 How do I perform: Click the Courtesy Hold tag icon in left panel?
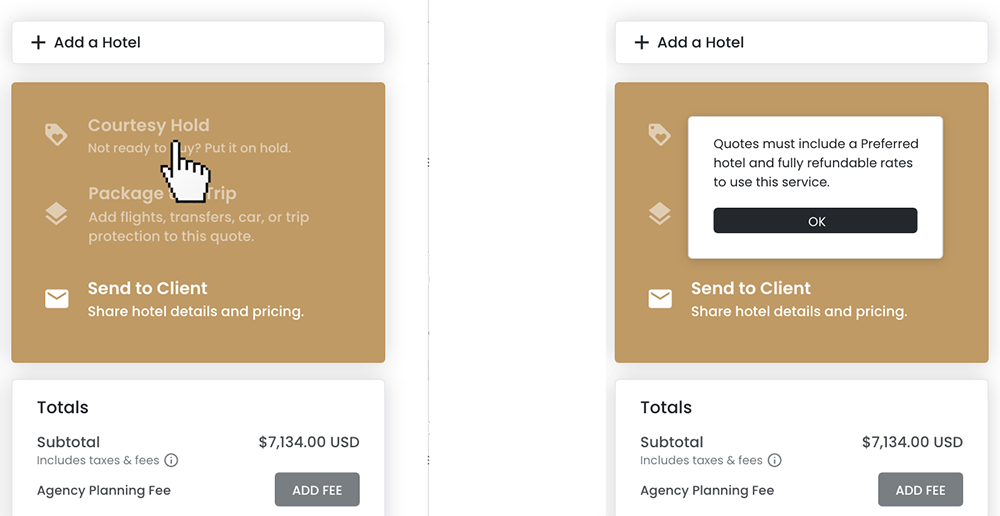pos(56,134)
